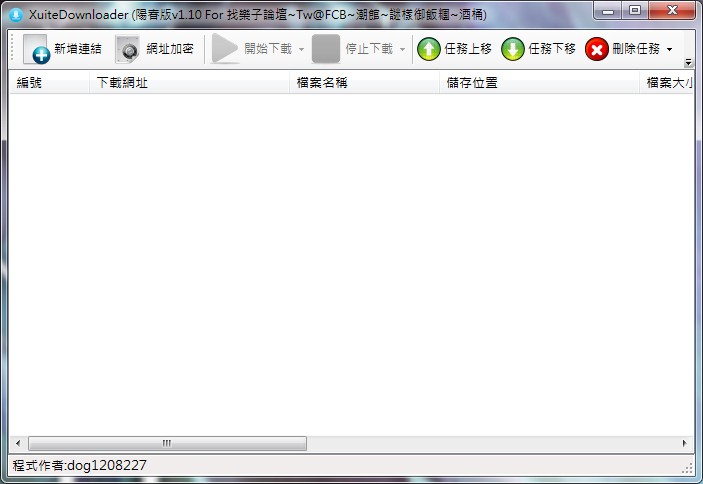Click the 網址加密 URL encryption icon
This screenshot has height=484, width=703.
[128, 49]
